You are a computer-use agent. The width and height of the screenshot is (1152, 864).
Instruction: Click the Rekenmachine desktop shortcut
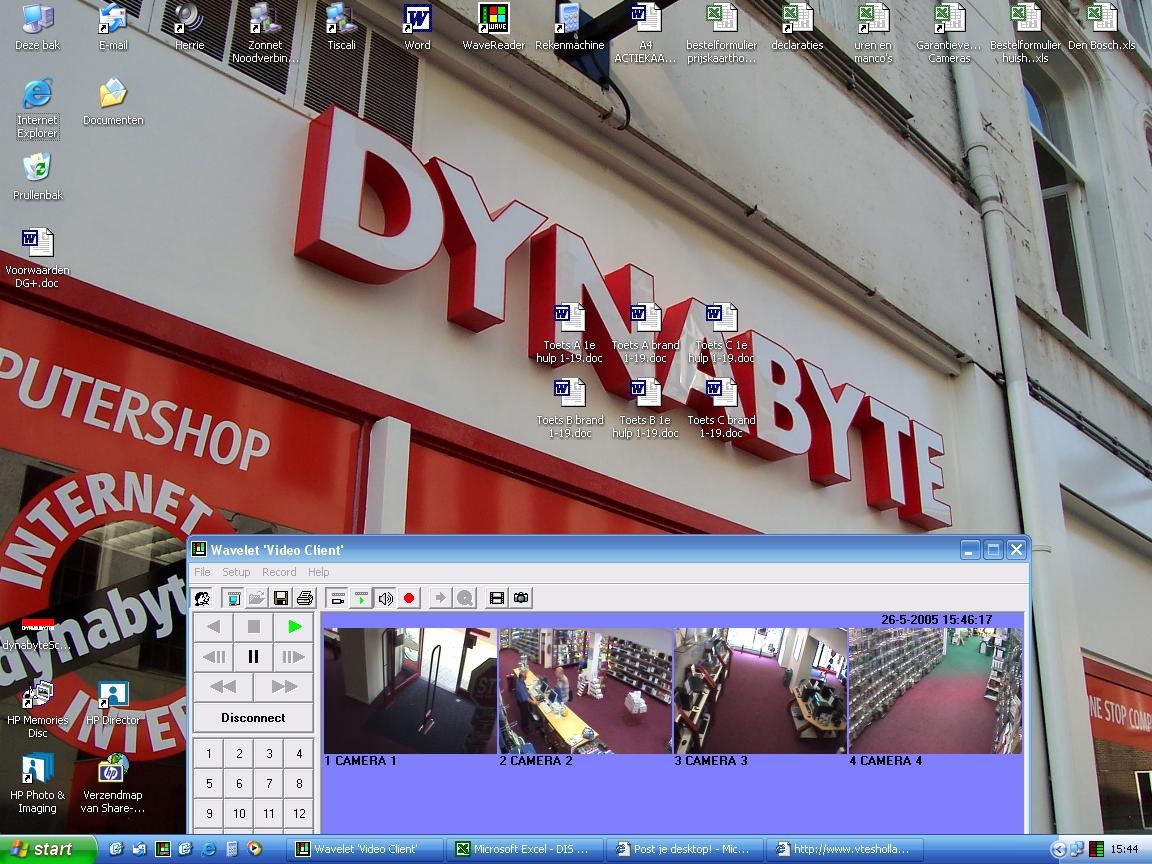pyautogui.click(x=569, y=28)
